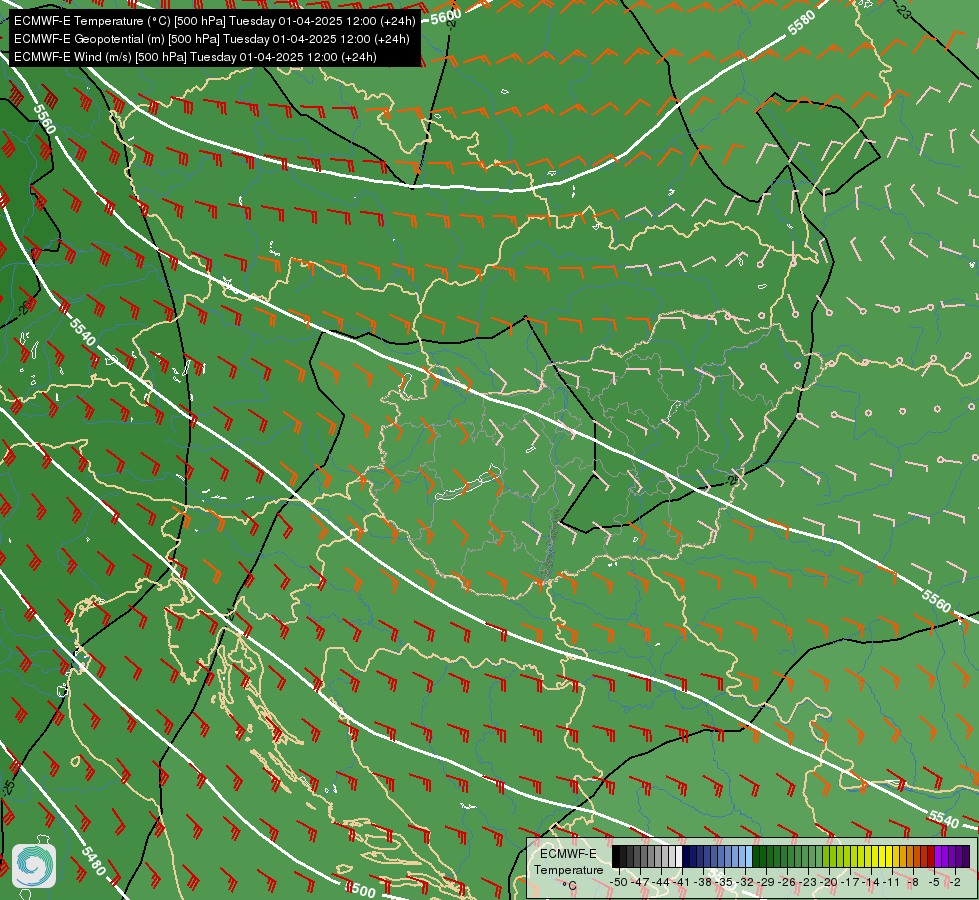Pick the dark green swatch above -29
This screenshot has width=979, height=900.
click(x=763, y=856)
